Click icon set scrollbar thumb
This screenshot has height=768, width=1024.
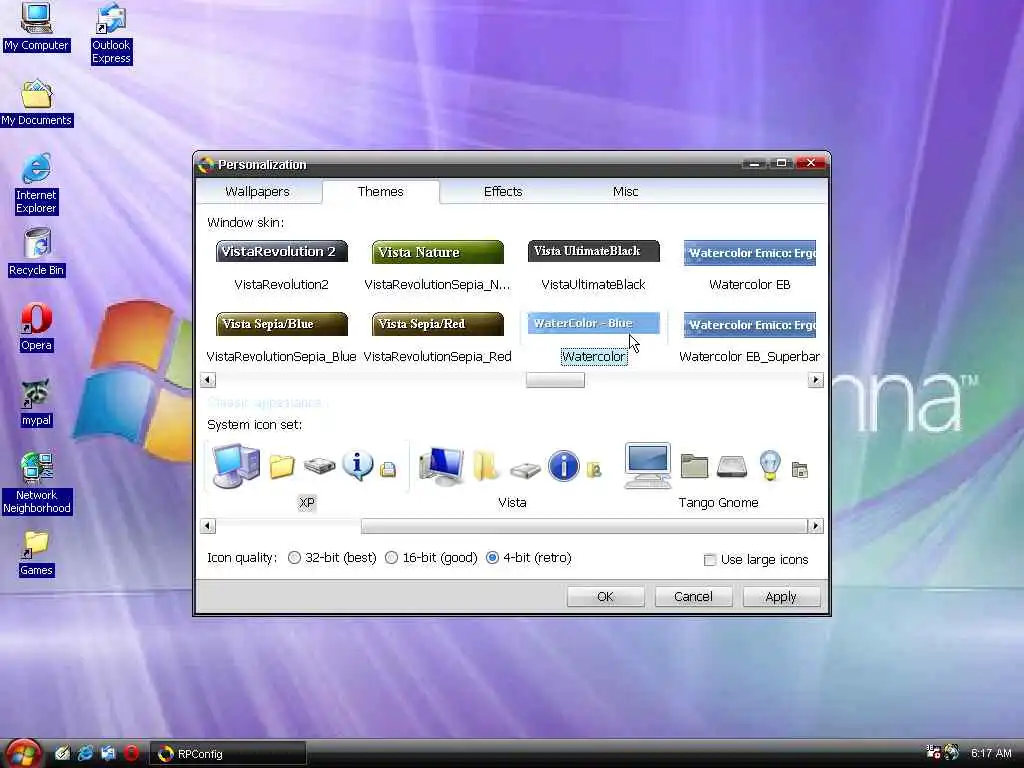[x=584, y=526]
